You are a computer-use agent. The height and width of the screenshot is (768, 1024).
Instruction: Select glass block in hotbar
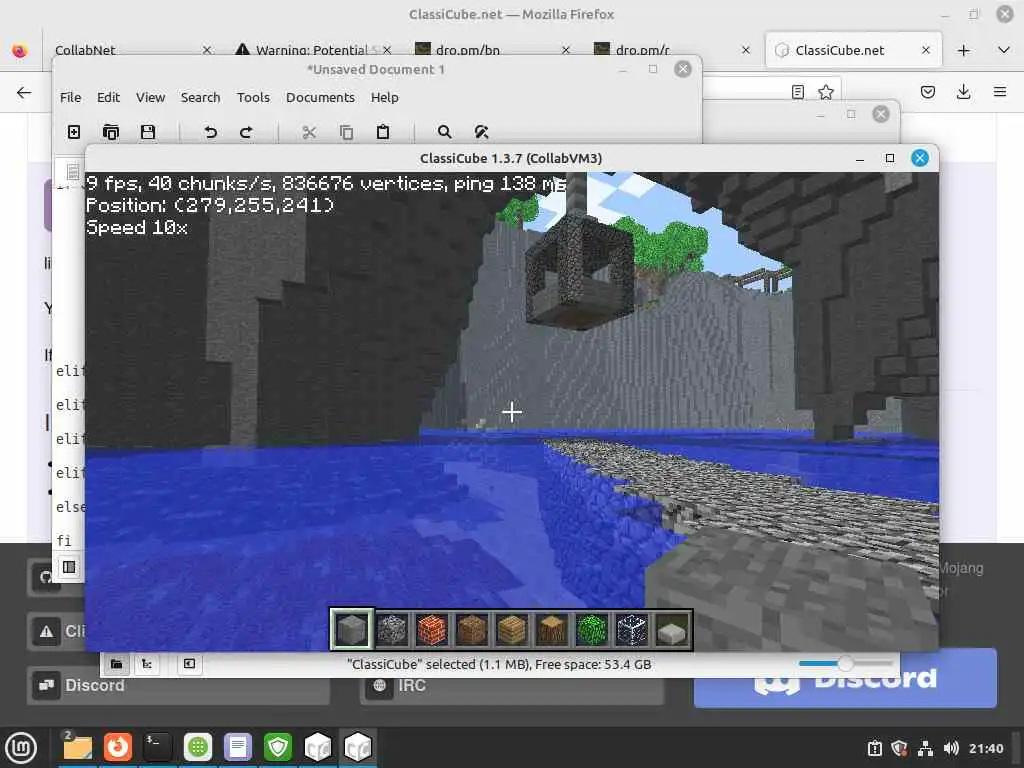pyautogui.click(x=632, y=630)
